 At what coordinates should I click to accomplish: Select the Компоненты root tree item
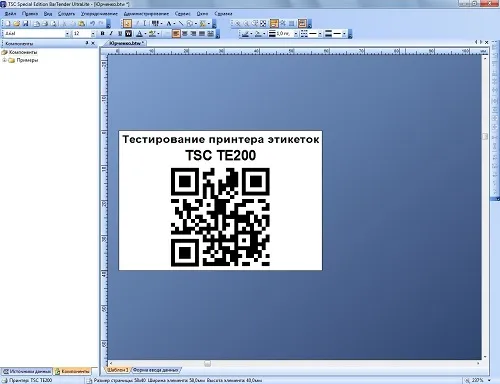pos(23,52)
